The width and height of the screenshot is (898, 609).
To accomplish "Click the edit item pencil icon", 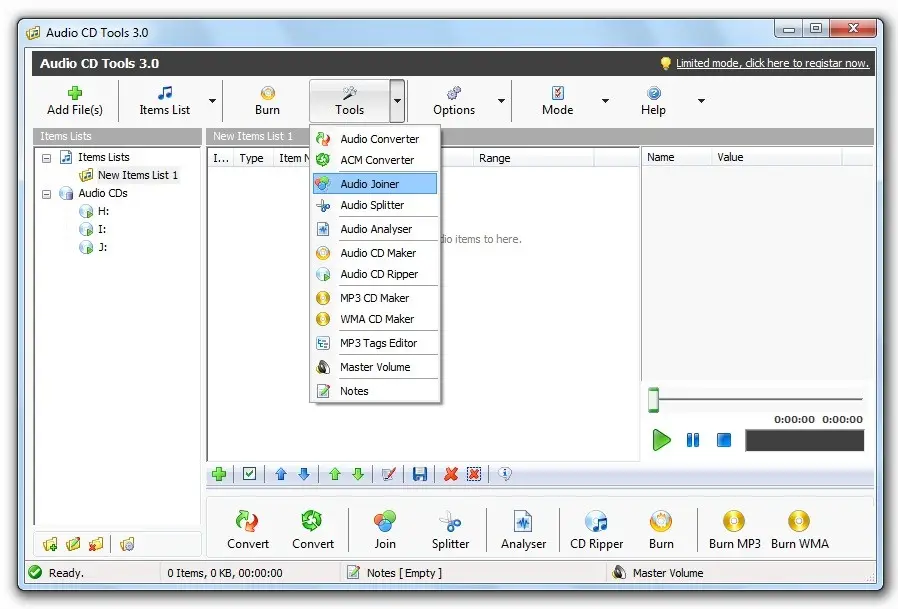I will pyautogui.click(x=388, y=474).
